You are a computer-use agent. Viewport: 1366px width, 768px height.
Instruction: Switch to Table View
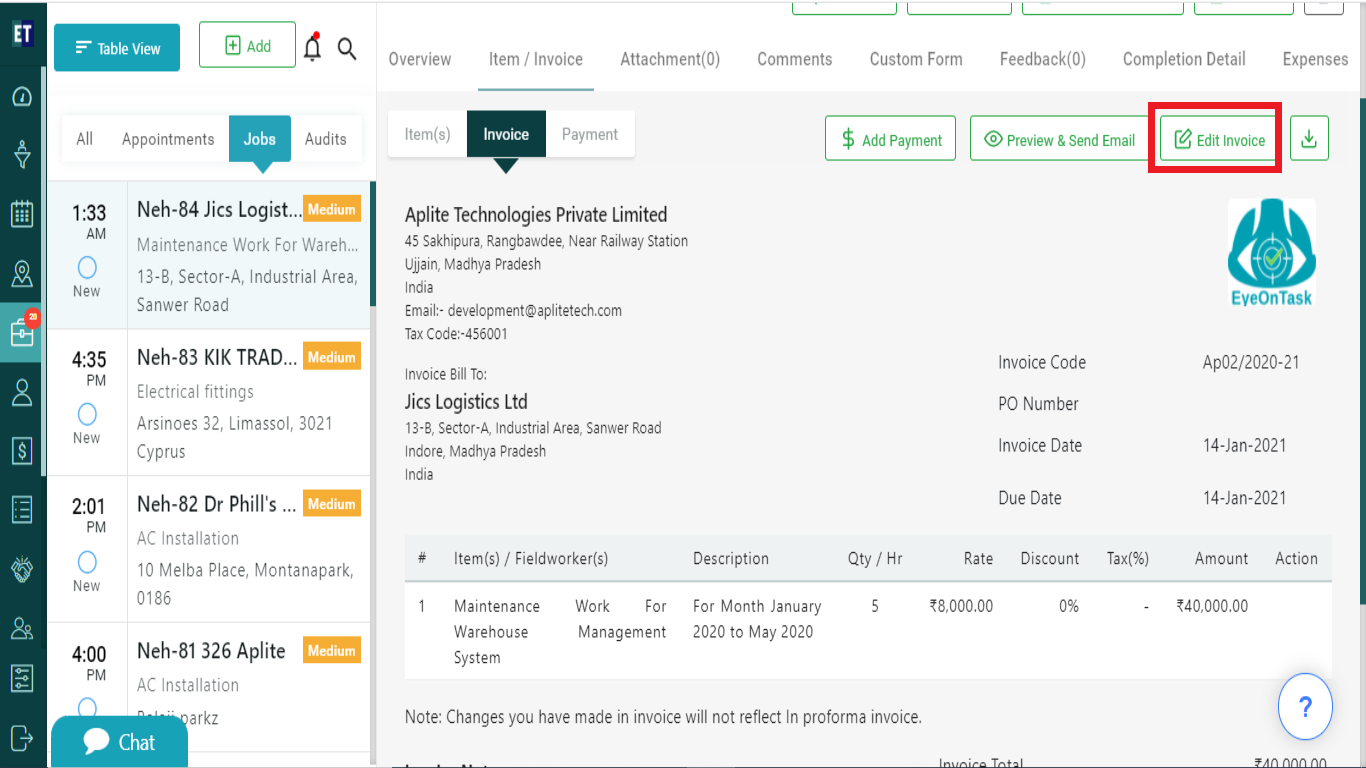point(117,48)
